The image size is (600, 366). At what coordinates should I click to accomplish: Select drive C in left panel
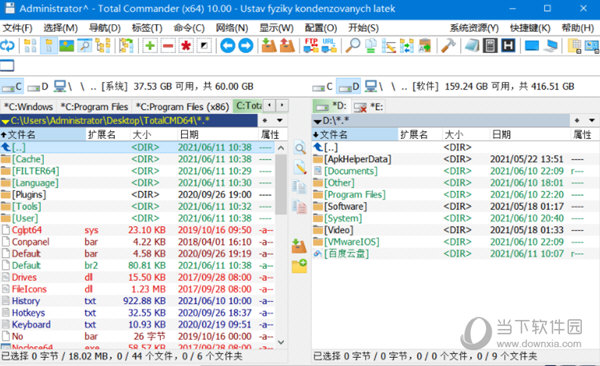coord(12,87)
